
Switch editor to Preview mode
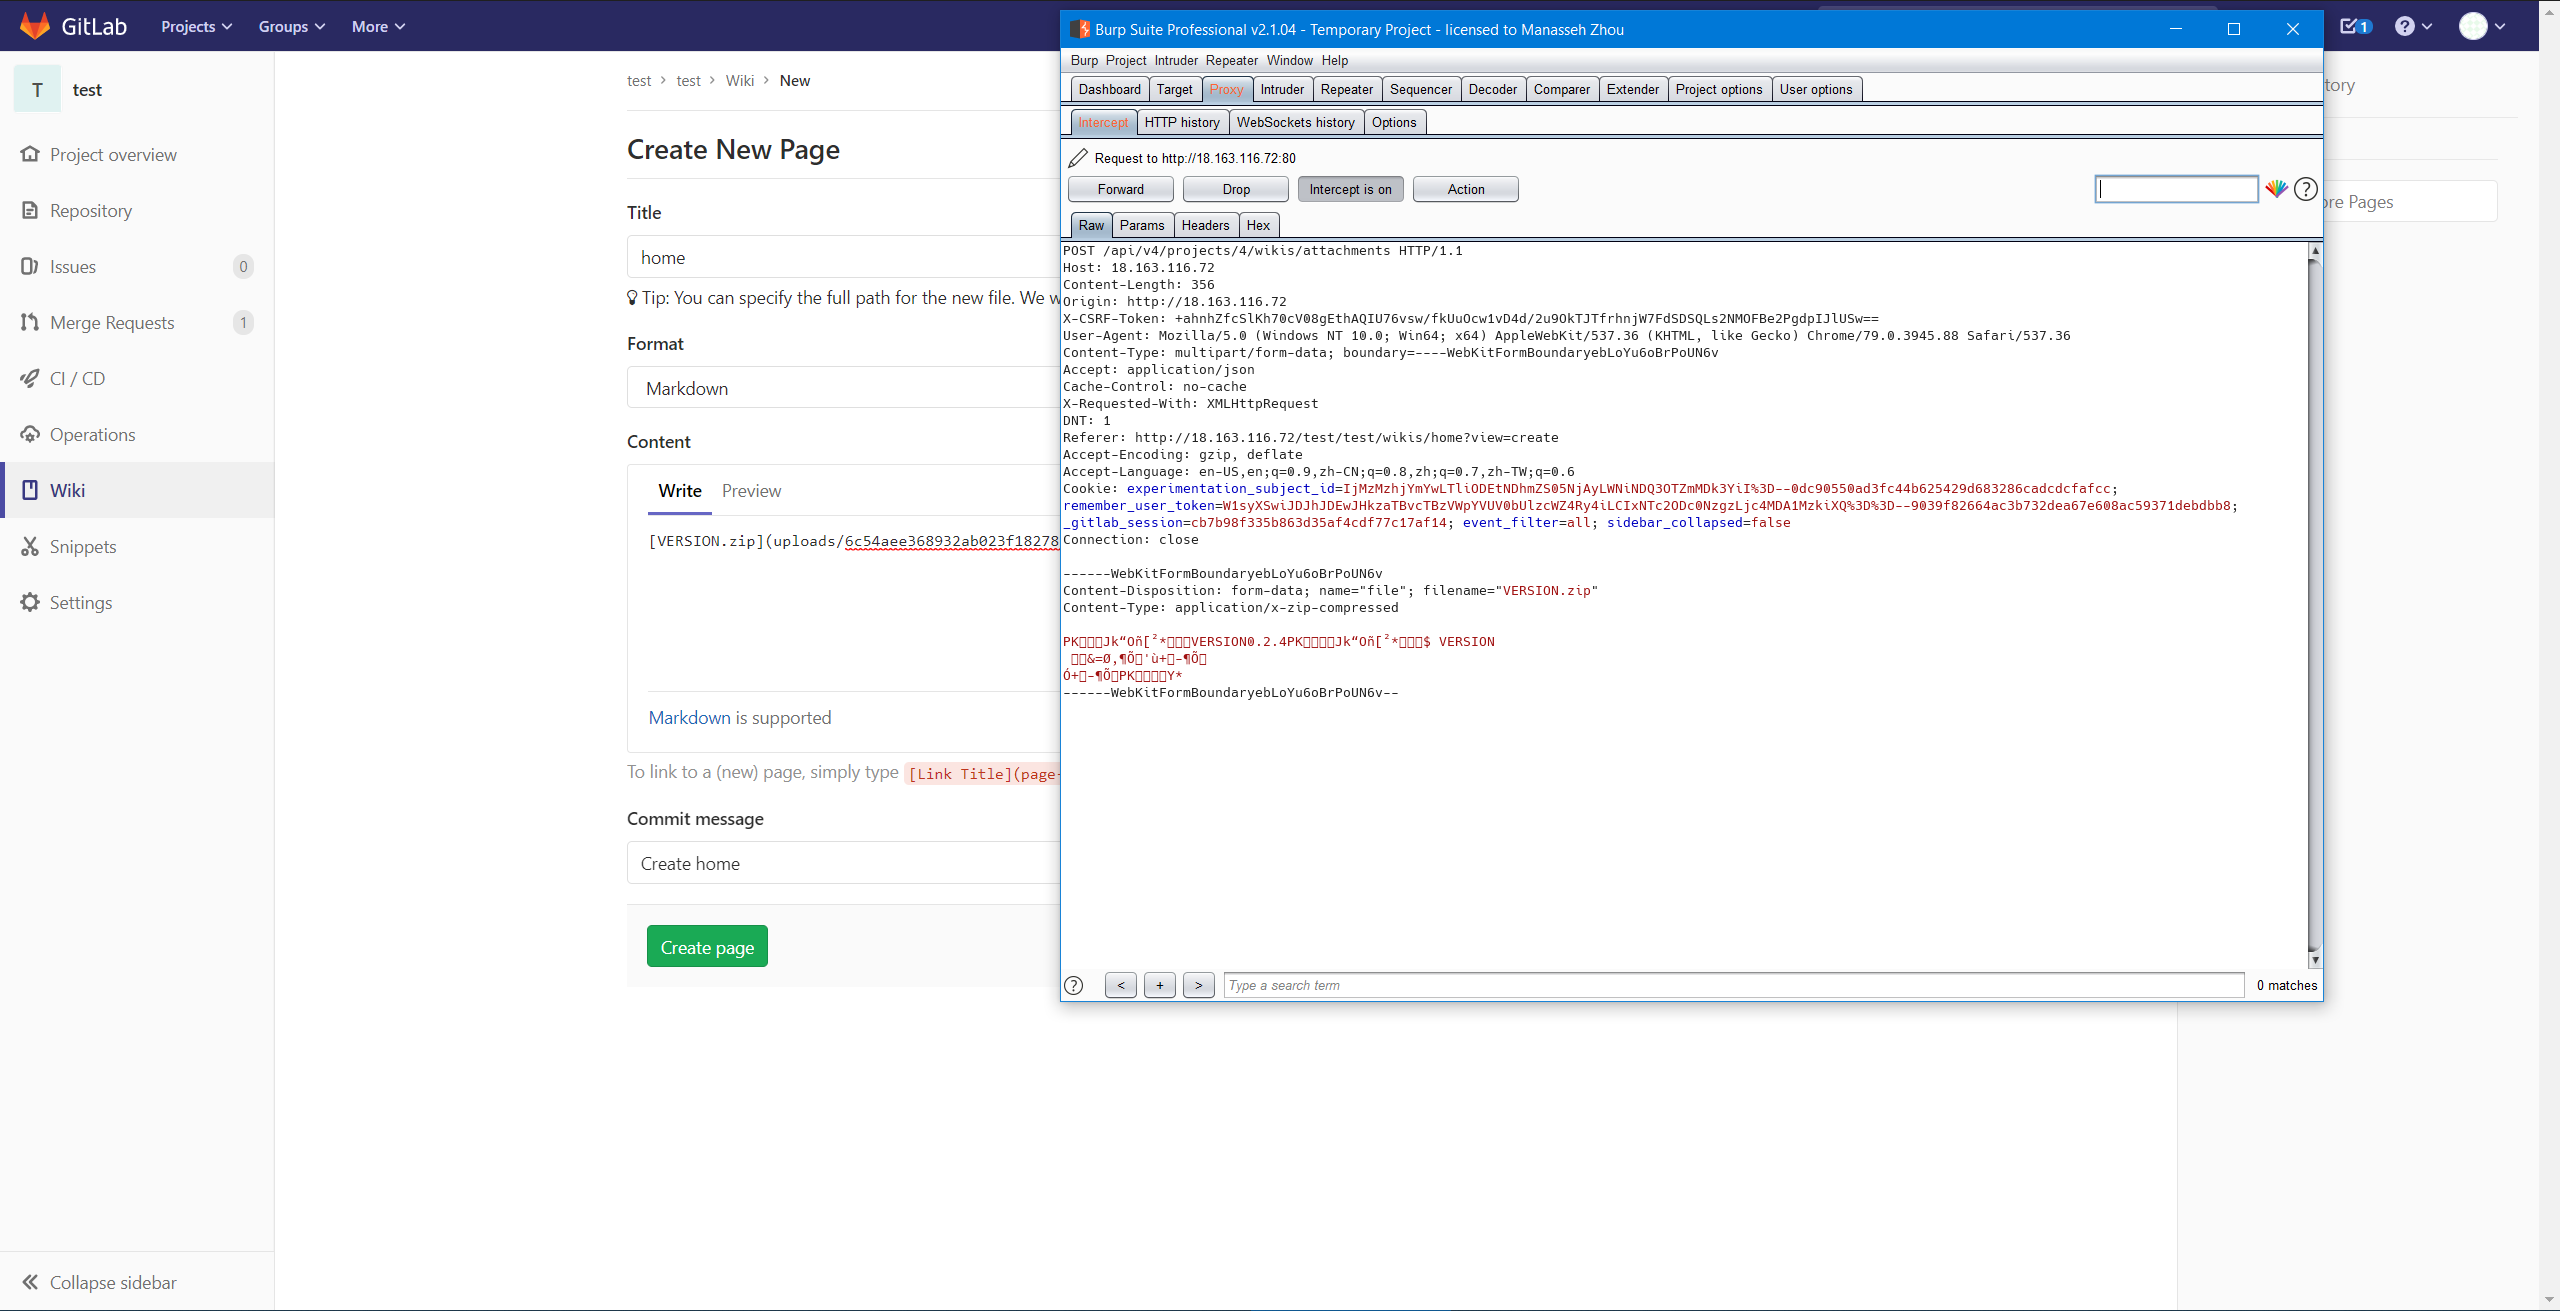point(751,491)
